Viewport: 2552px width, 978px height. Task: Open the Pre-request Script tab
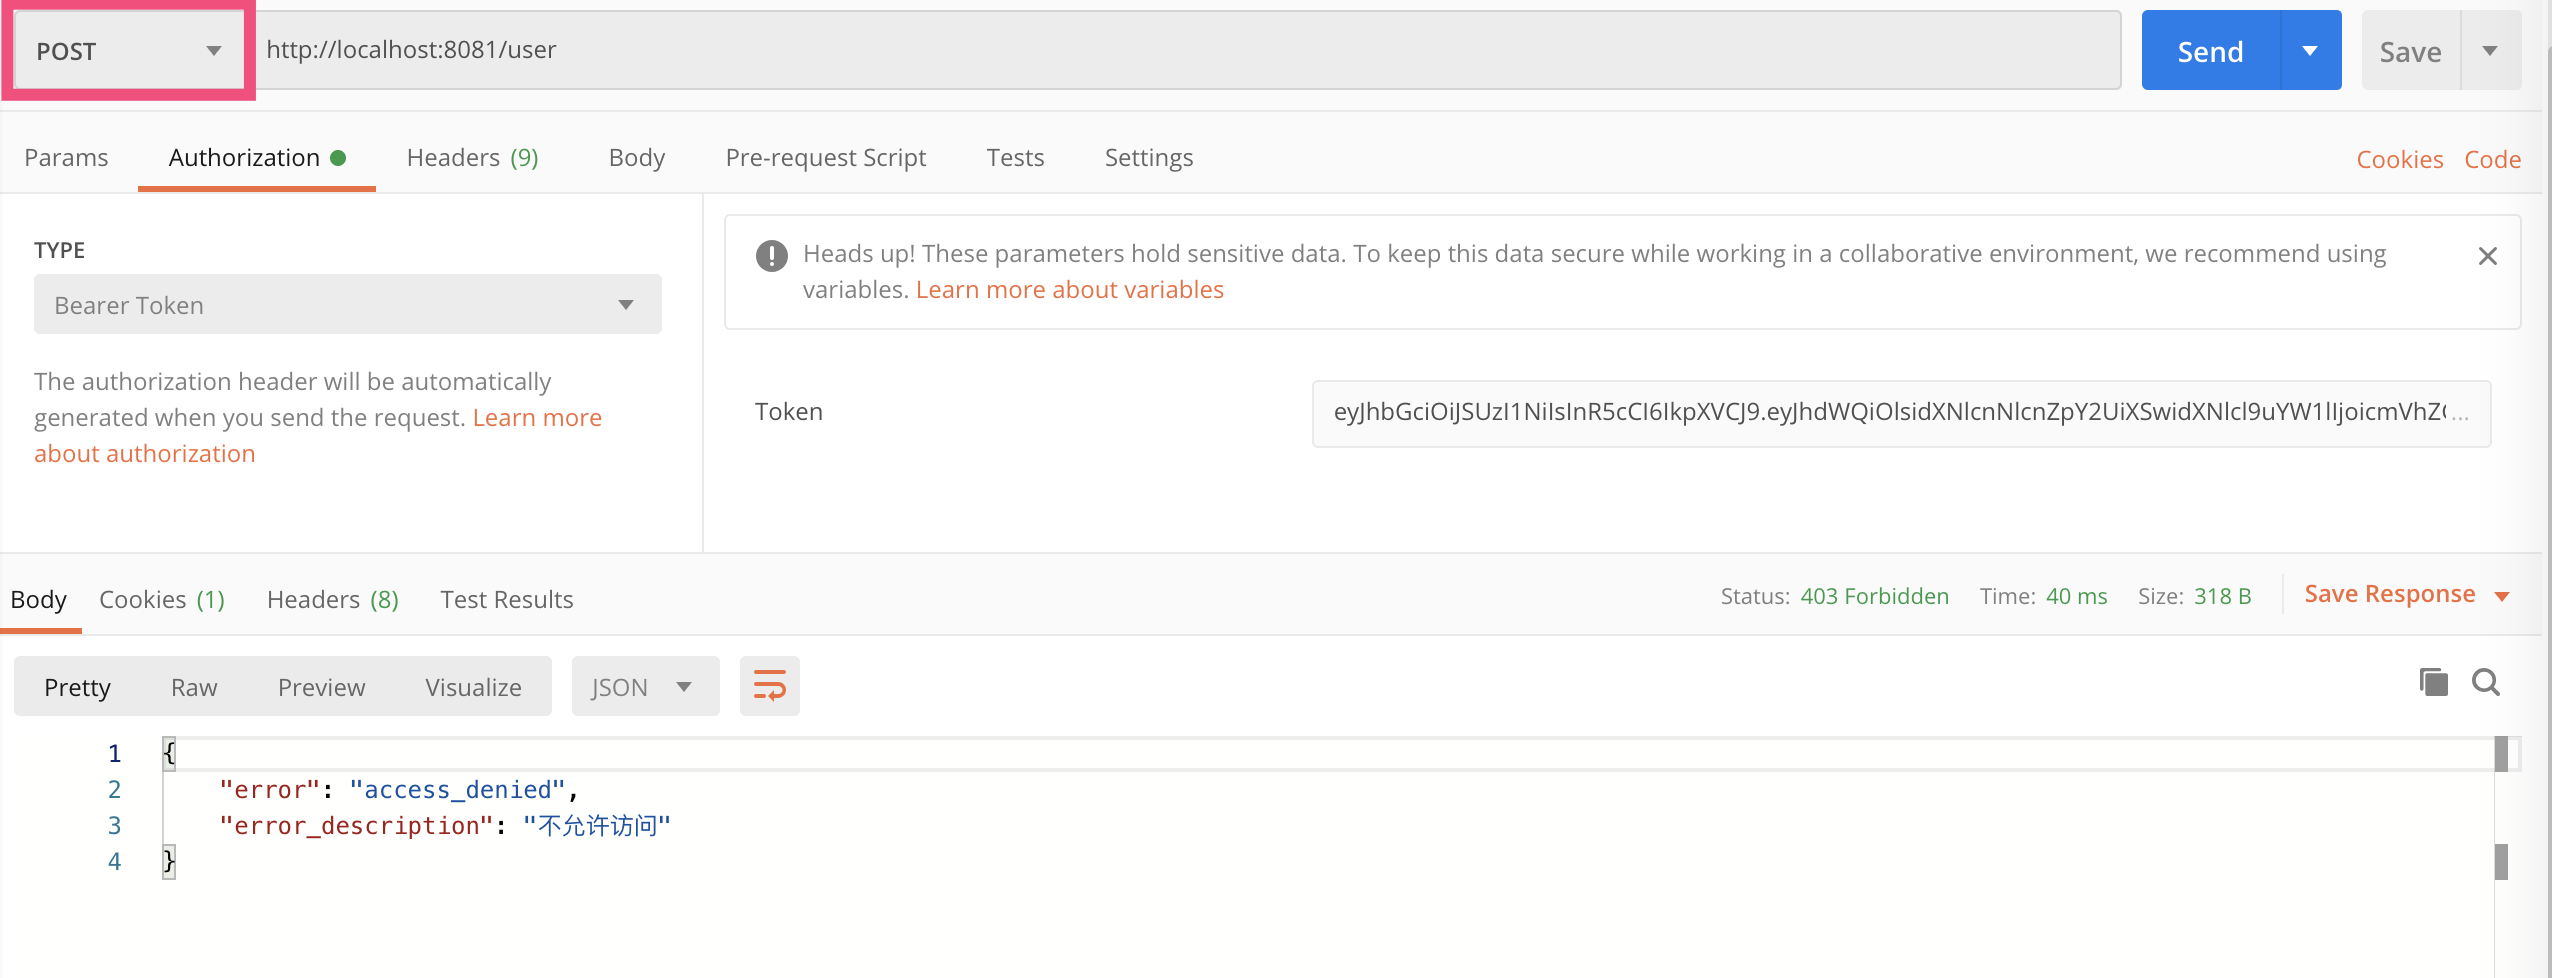825,158
